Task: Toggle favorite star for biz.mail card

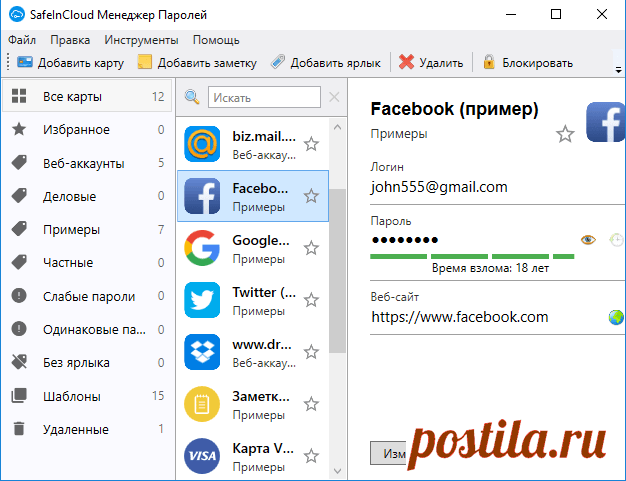Action: (x=311, y=144)
